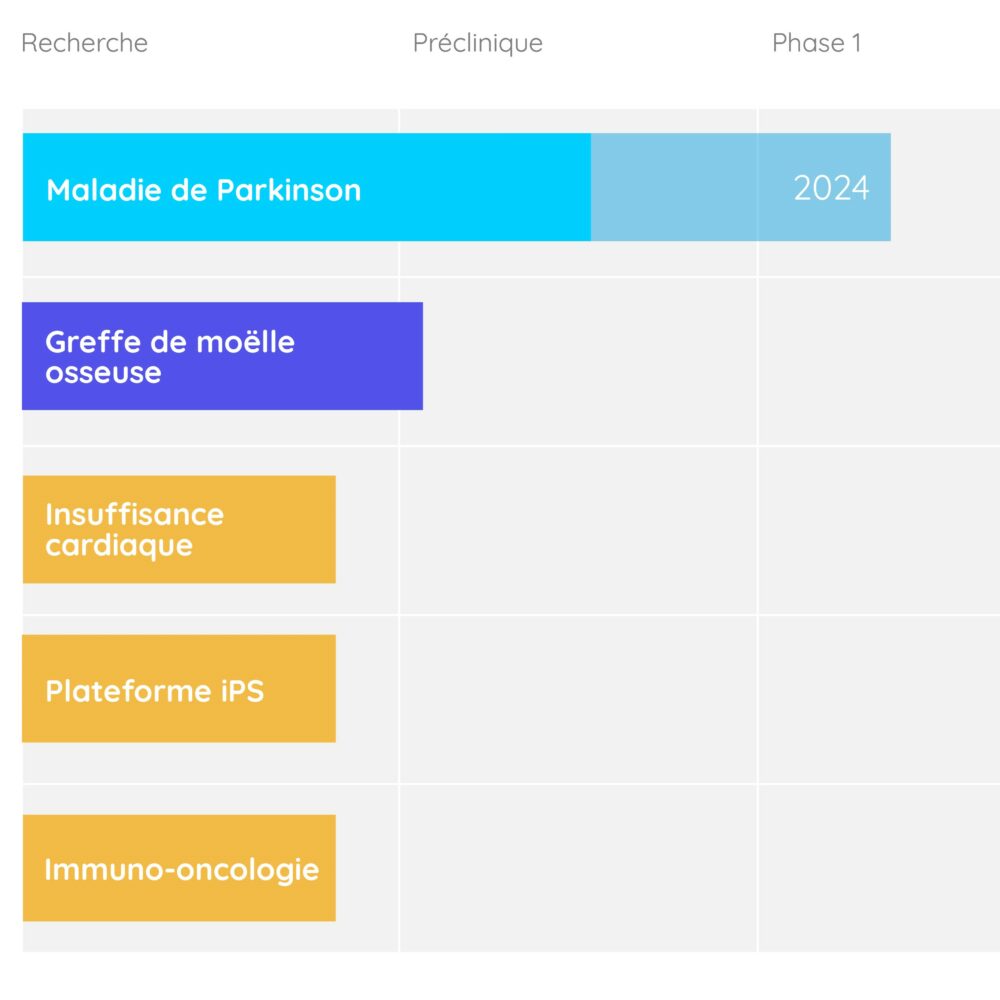Click the light blue projected Parkinson segment
The width and height of the screenshot is (1000, 1000).
pyautogui.click(x=741, y=187)
